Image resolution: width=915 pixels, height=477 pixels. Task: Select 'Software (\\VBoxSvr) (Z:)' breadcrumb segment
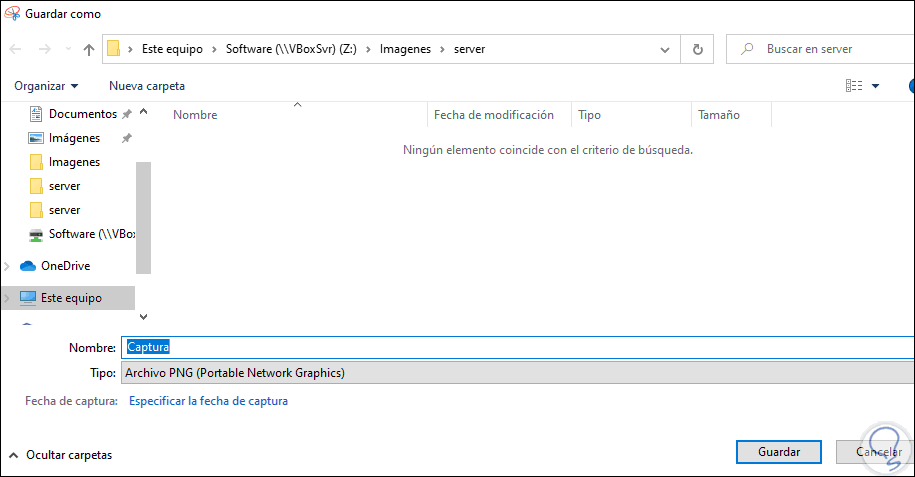point(291,49)
